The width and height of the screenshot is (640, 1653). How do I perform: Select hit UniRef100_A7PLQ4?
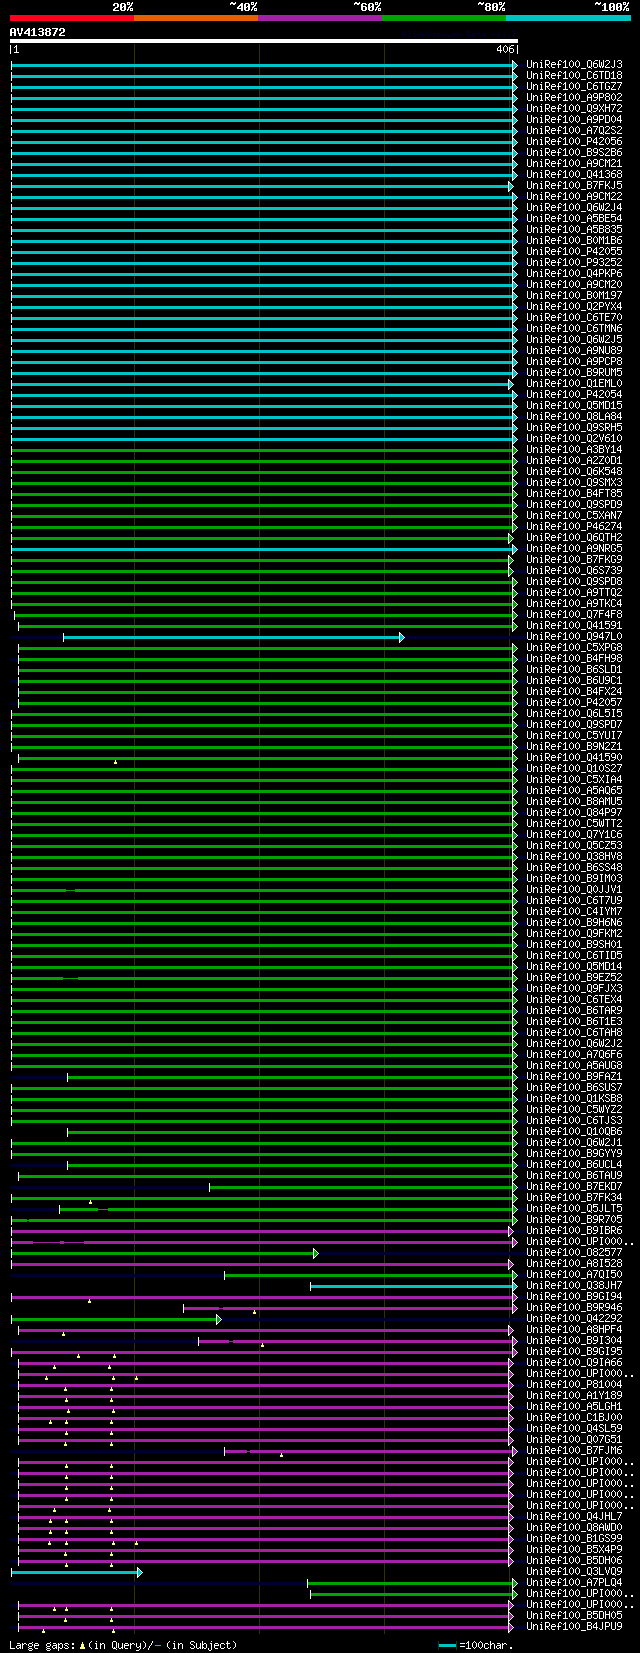coord(574,1582)
